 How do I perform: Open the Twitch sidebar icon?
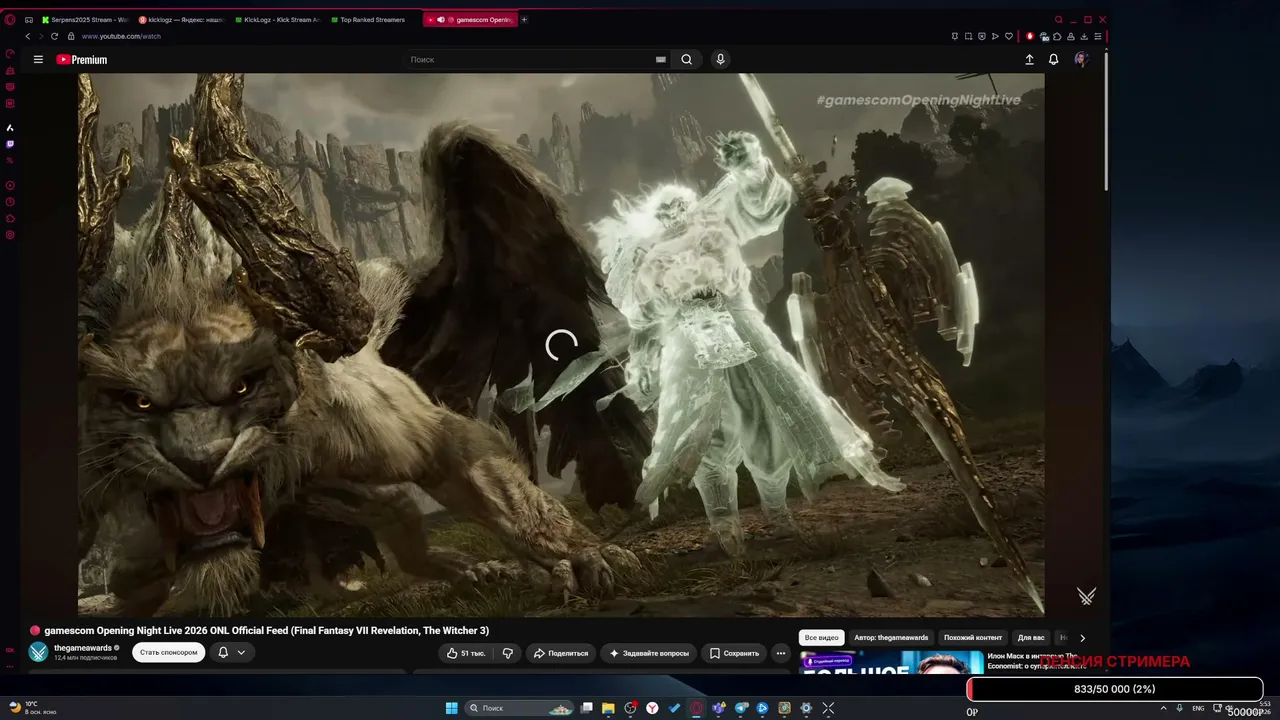pyautogui.click(x=10, y=144)
